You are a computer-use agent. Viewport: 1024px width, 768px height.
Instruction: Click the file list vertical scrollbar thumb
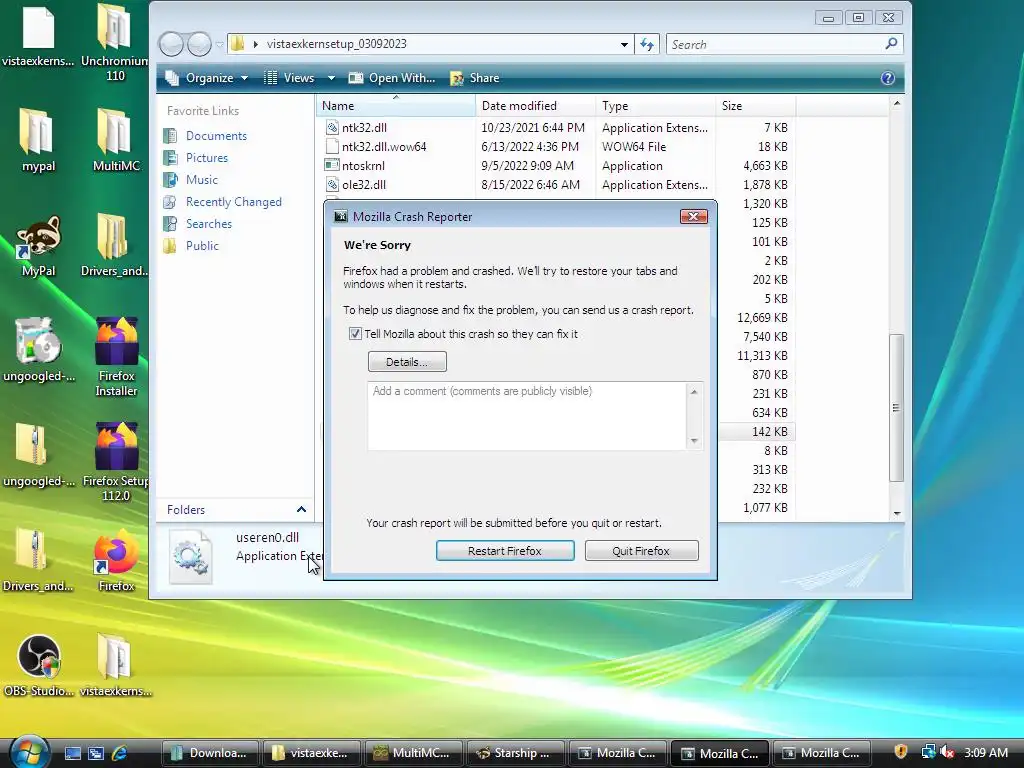[897, 408]
